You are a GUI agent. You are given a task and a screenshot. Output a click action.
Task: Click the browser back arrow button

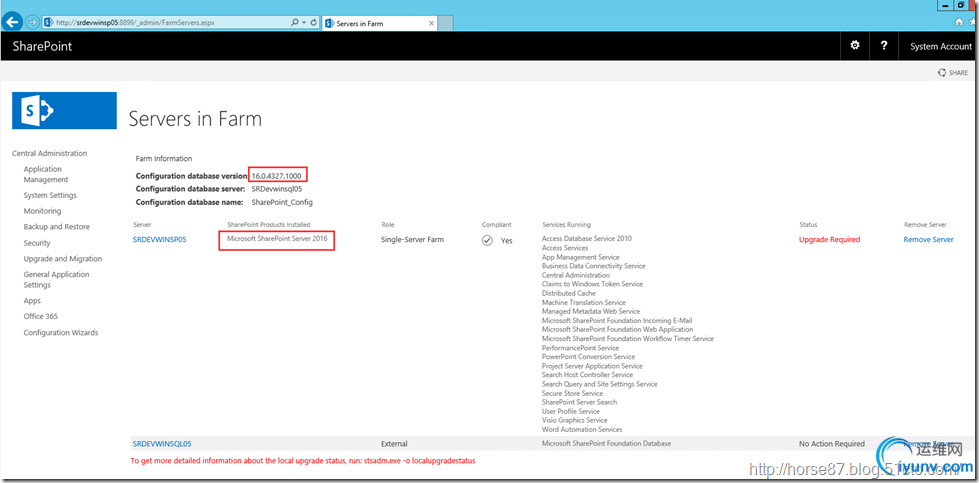[13, 22]
